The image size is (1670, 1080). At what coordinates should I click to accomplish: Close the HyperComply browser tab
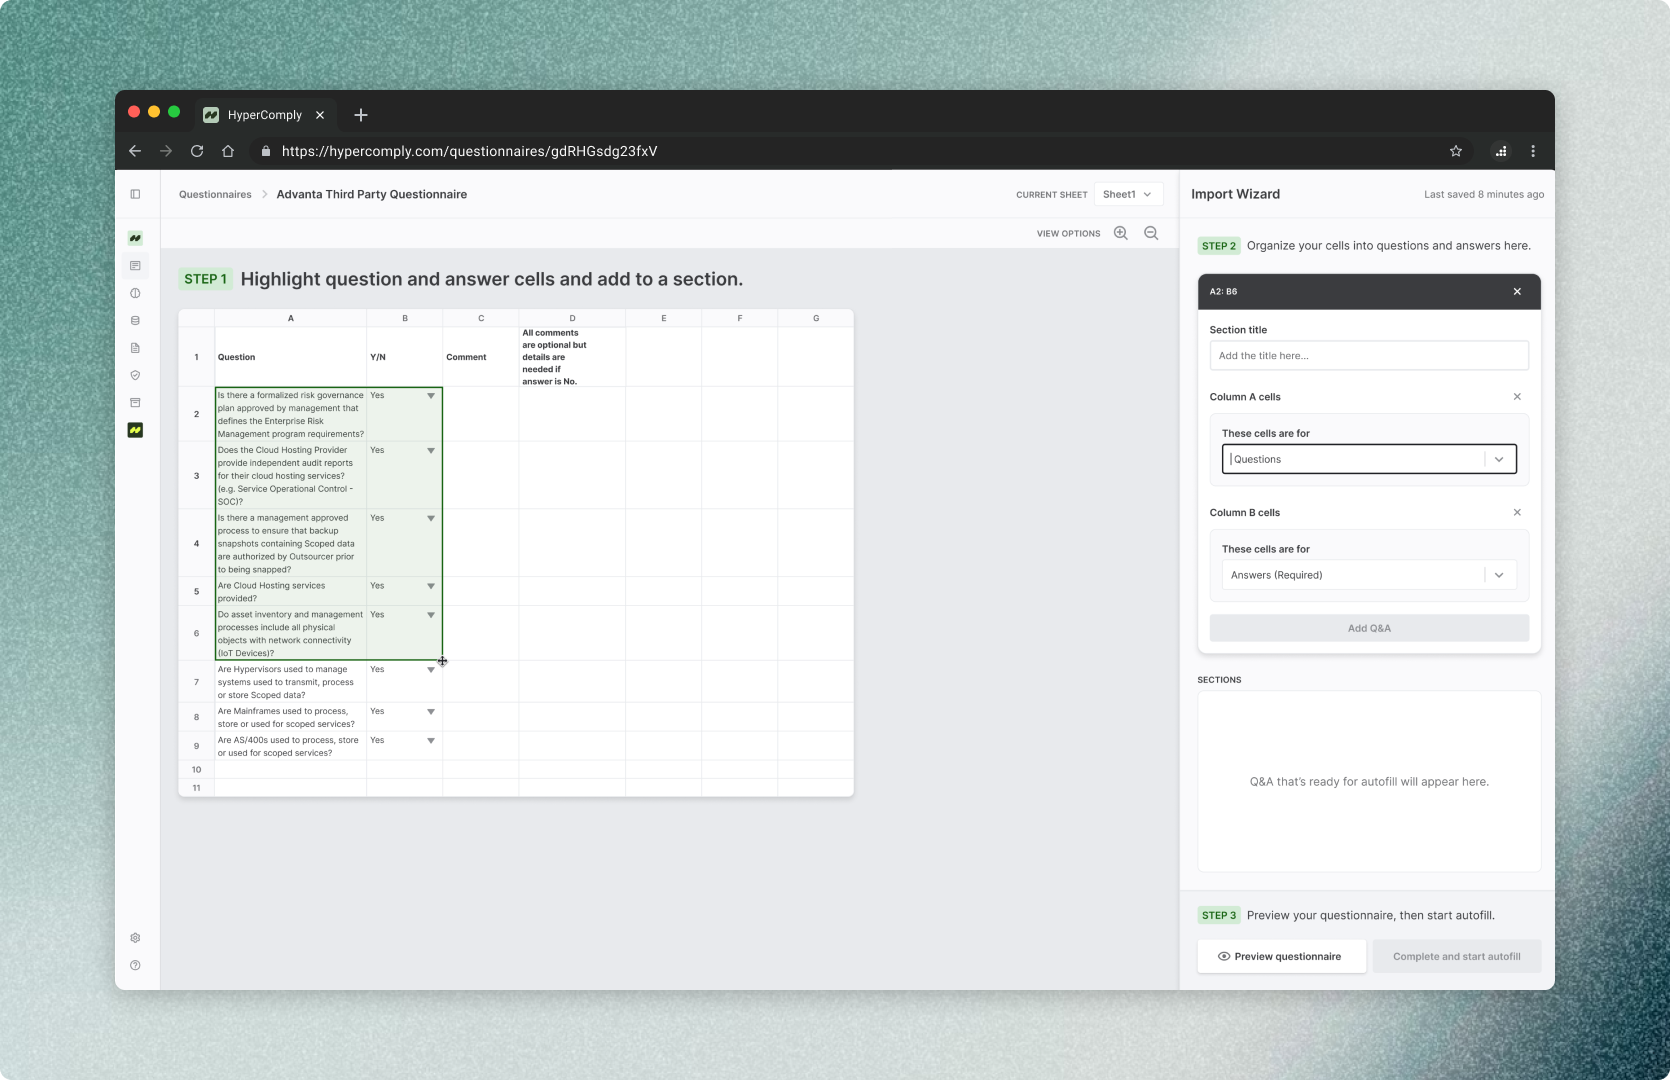pos(320,115)
